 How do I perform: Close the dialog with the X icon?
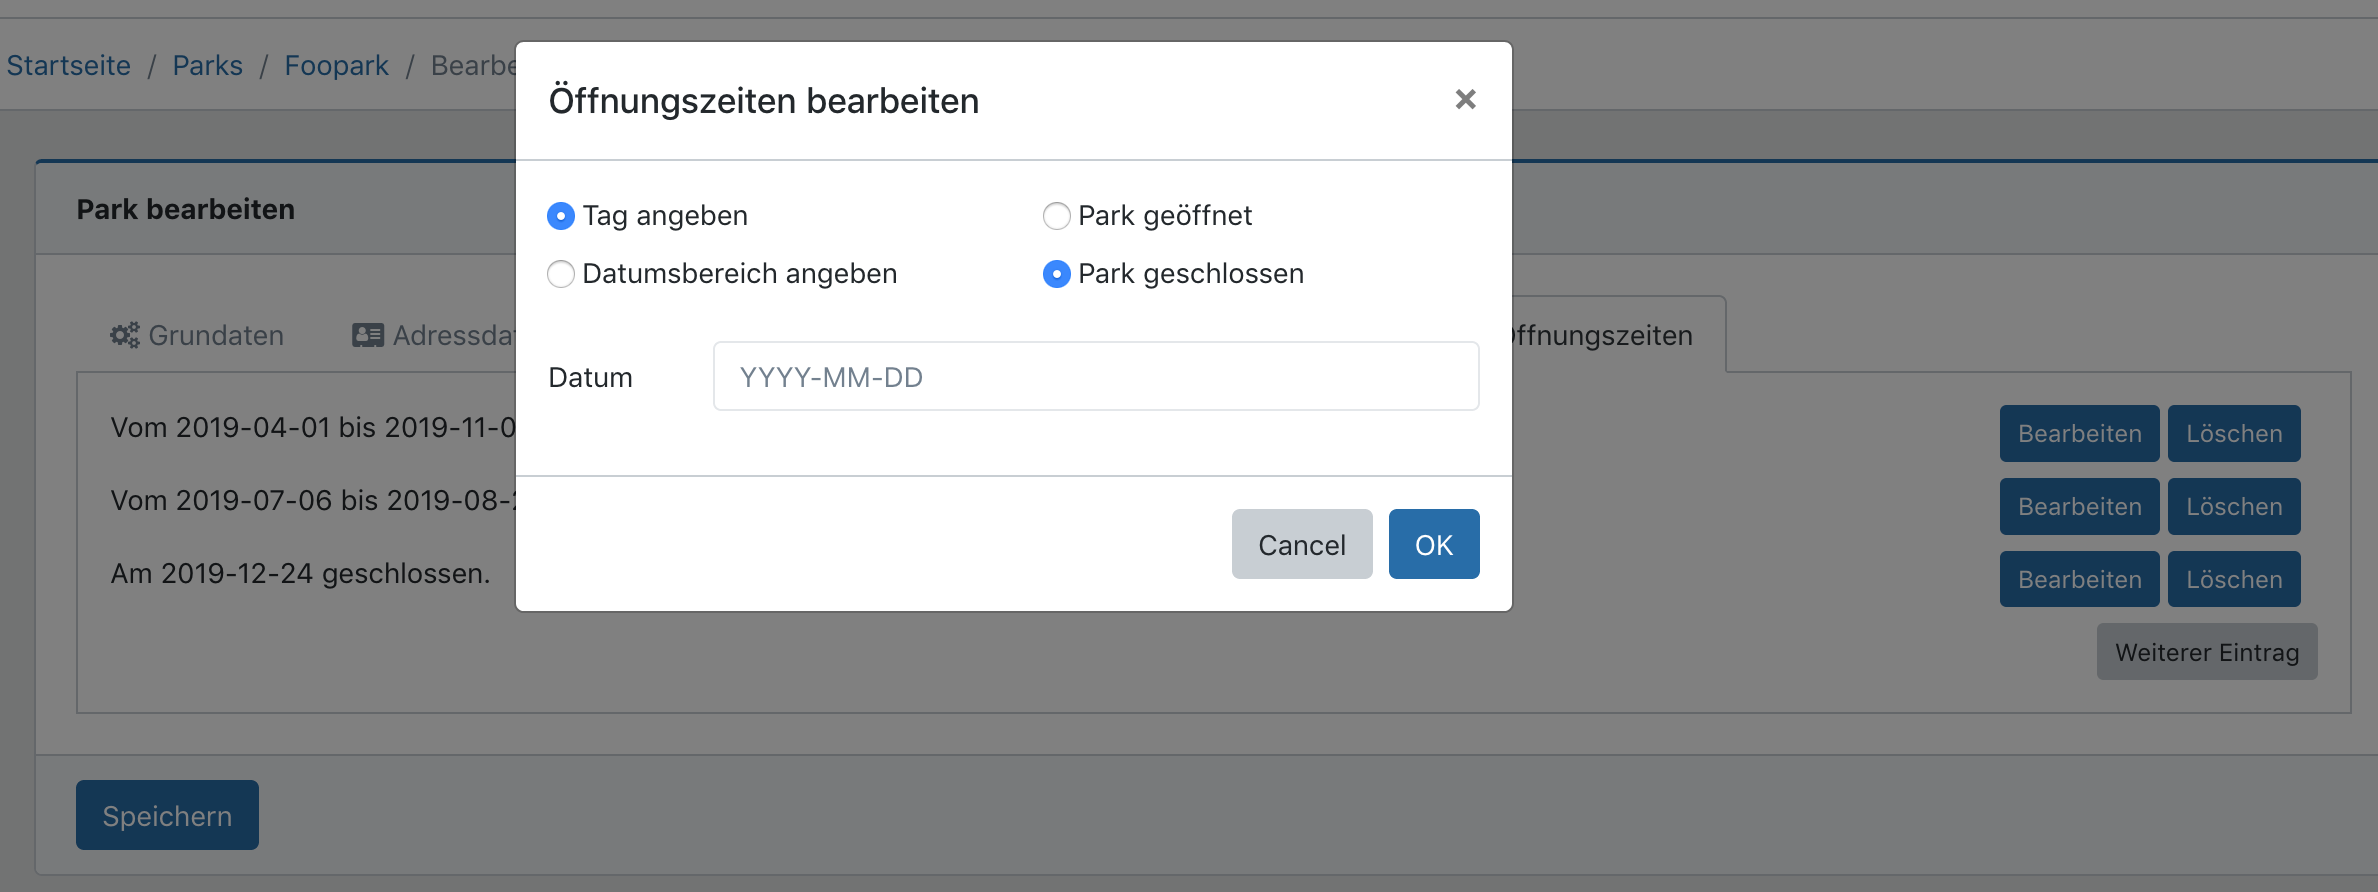[x=1465, y=100]
